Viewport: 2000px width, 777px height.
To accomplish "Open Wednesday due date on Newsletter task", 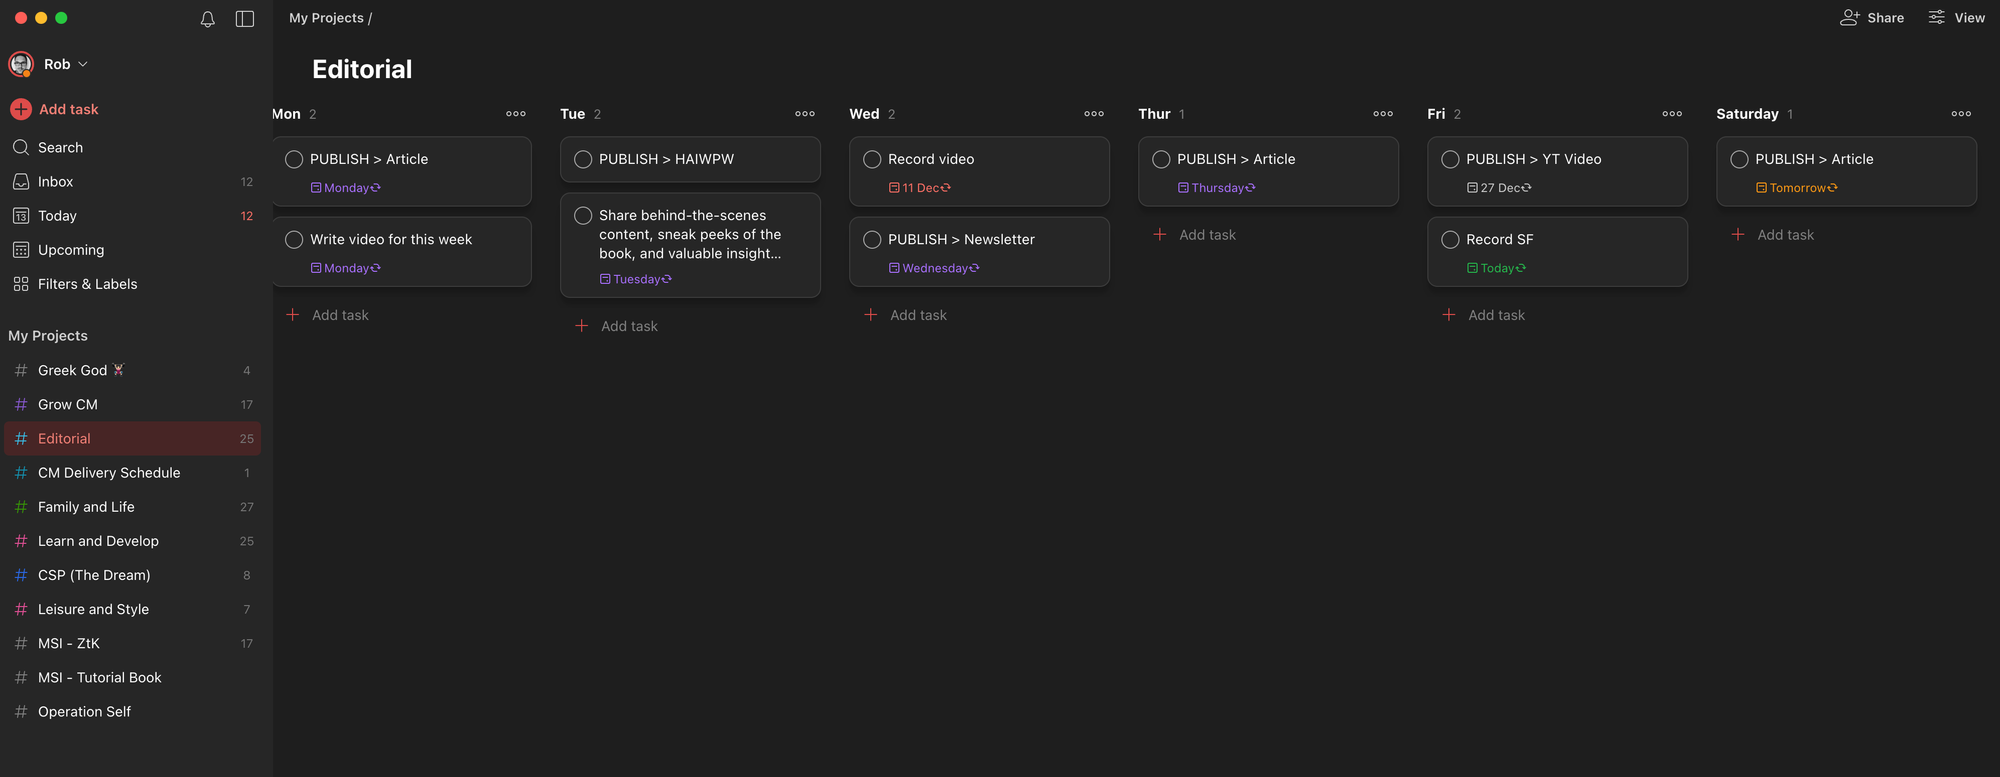I will pos(934,268).
